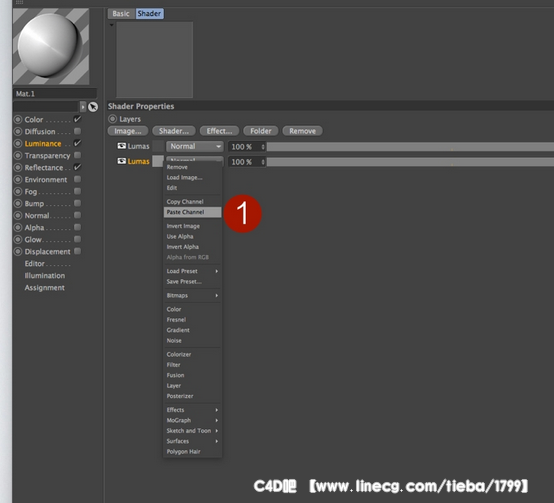Click the Fog channel circle icon

pos(18,191)
